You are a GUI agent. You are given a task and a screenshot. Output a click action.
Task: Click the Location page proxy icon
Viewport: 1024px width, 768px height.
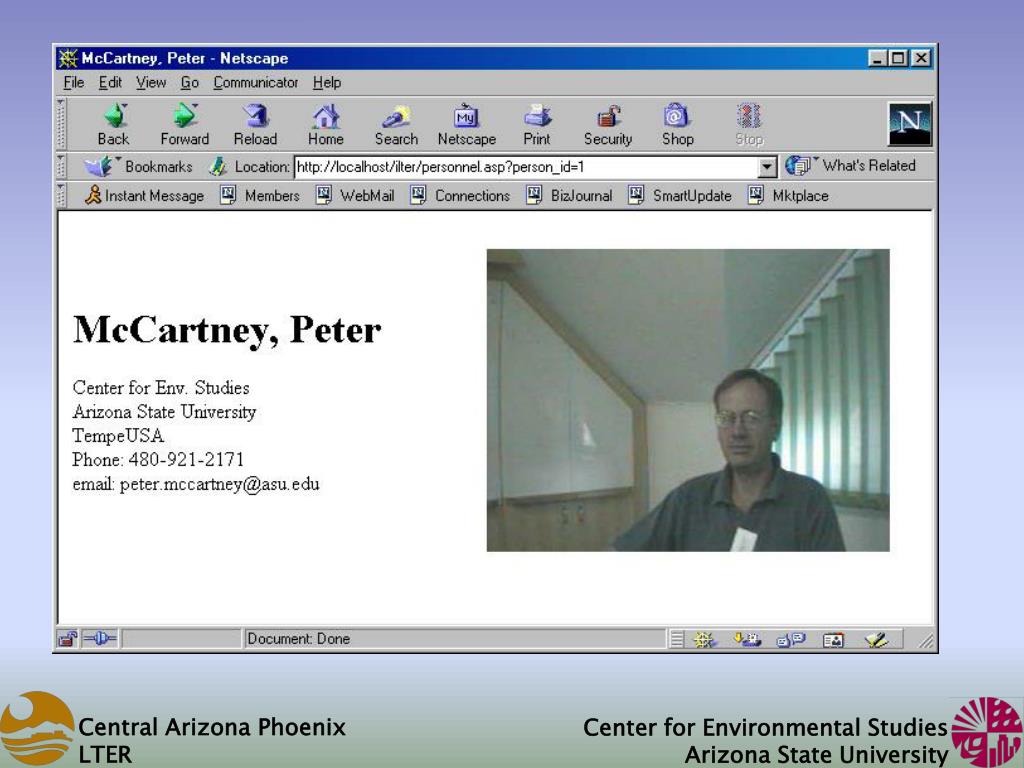[x=217, y=167]
